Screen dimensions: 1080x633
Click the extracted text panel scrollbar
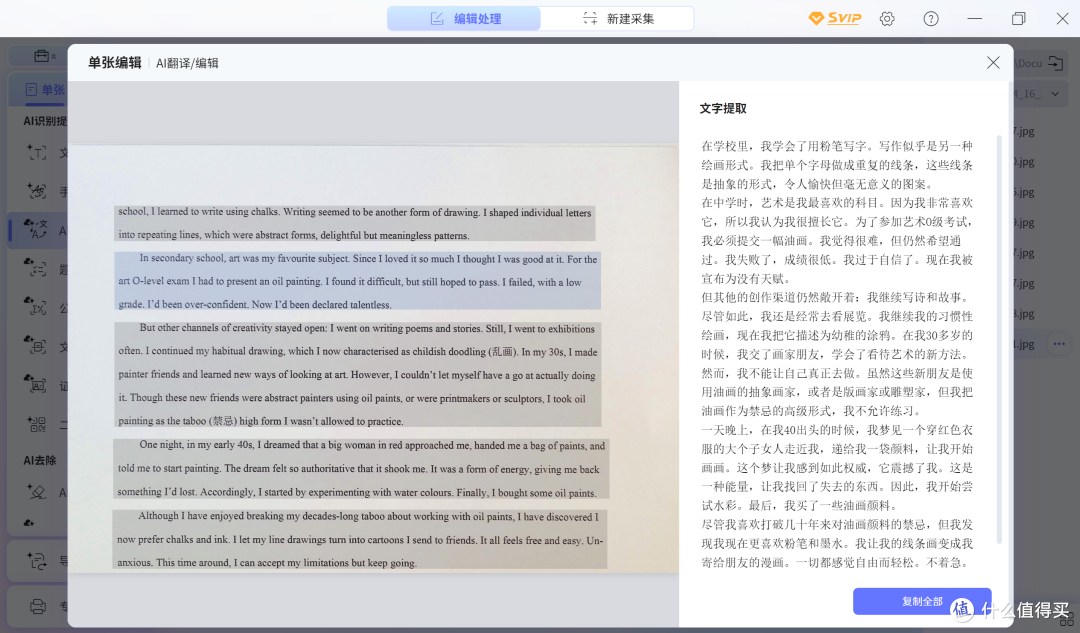[999, 340]
